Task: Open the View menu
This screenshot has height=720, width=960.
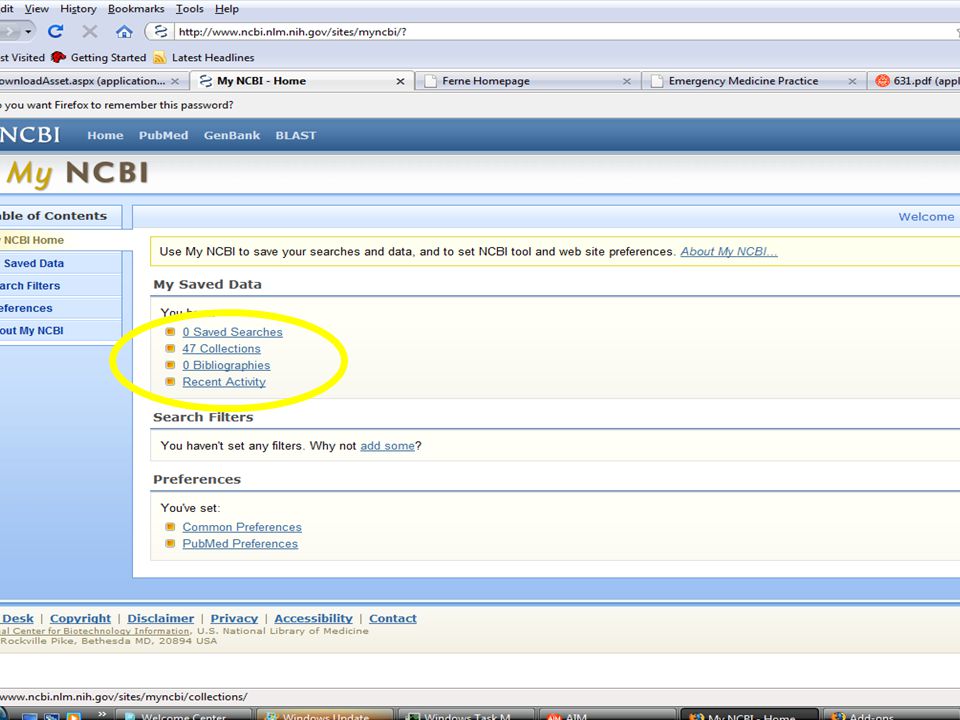Action: click(37, 9)
